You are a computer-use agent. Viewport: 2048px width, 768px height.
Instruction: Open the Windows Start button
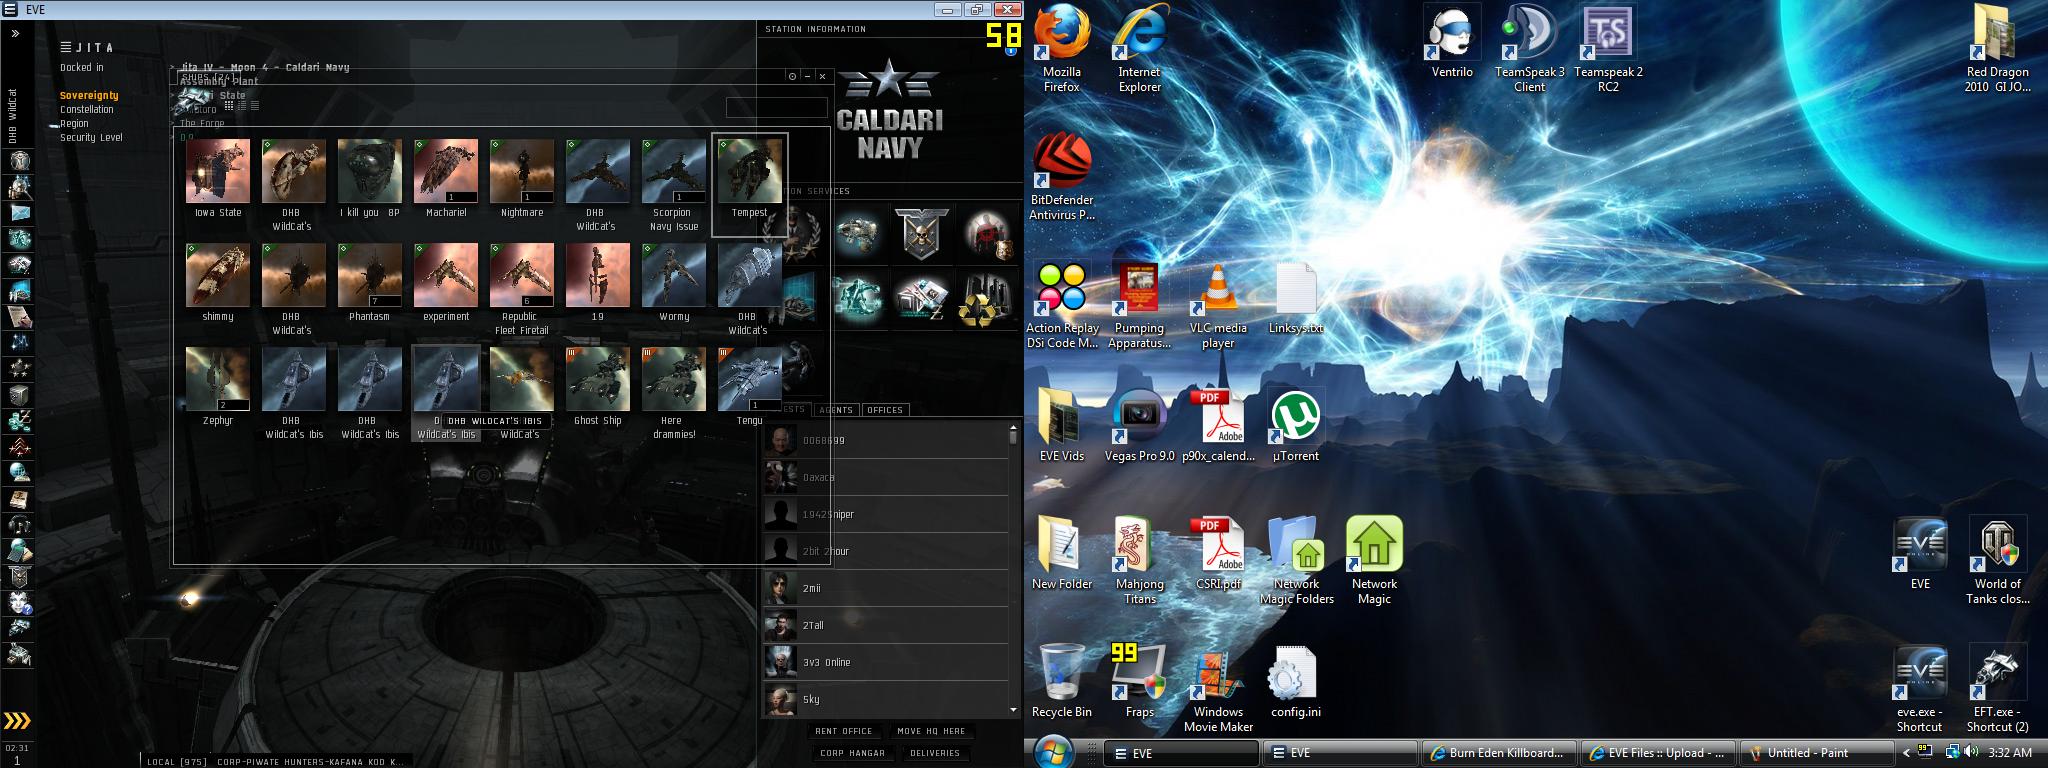click(x=1053, y=752)
